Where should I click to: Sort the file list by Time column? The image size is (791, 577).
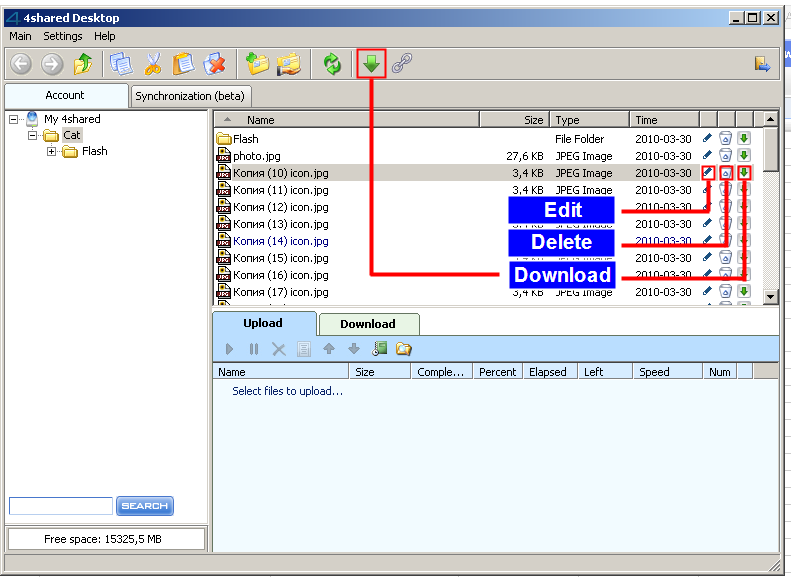pyautogui.click(x=664, y=120)
